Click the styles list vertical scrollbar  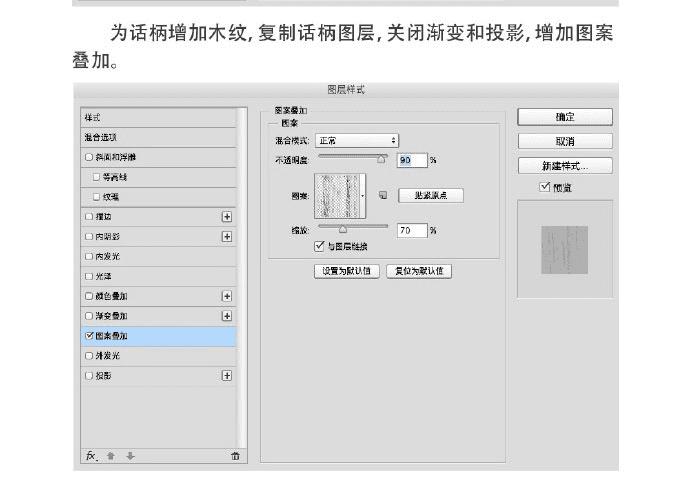[242, 277]
